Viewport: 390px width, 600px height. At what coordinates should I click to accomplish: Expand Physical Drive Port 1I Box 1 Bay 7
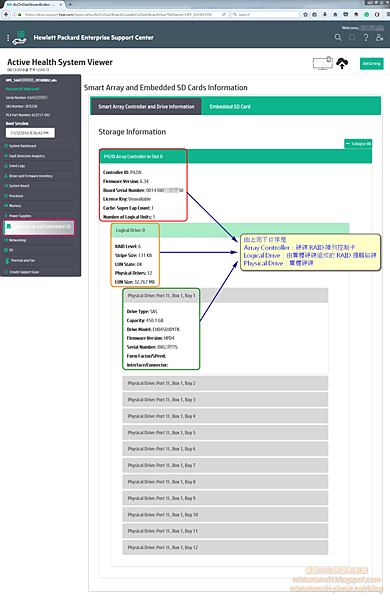coord(225,465)
